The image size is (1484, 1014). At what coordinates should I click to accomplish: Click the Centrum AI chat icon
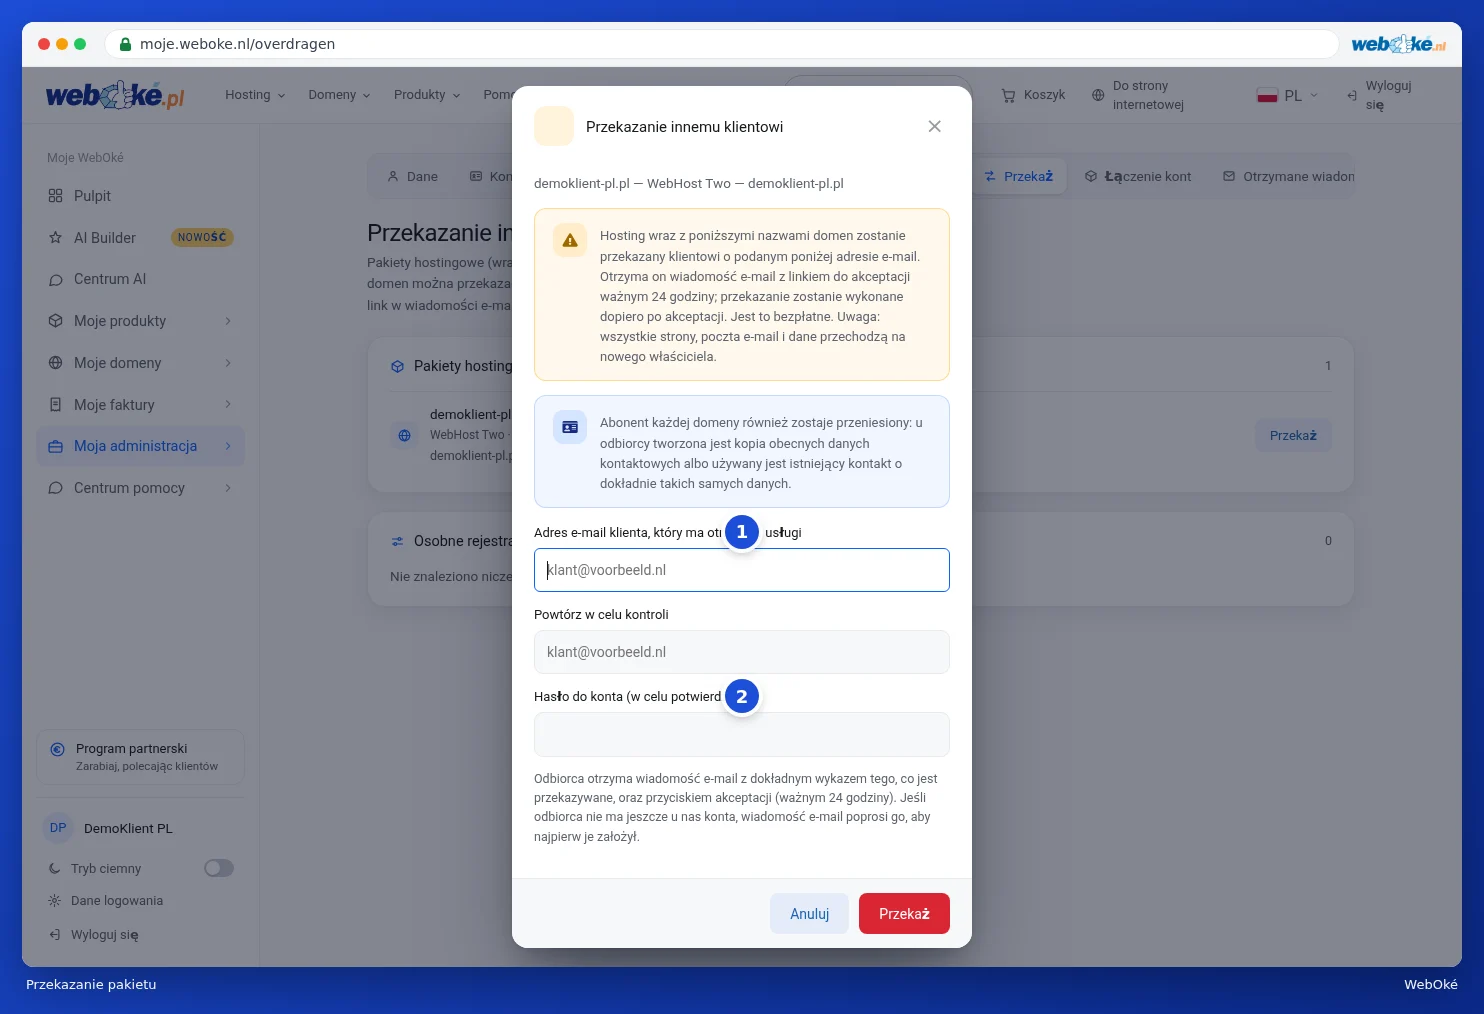[55, 280]
